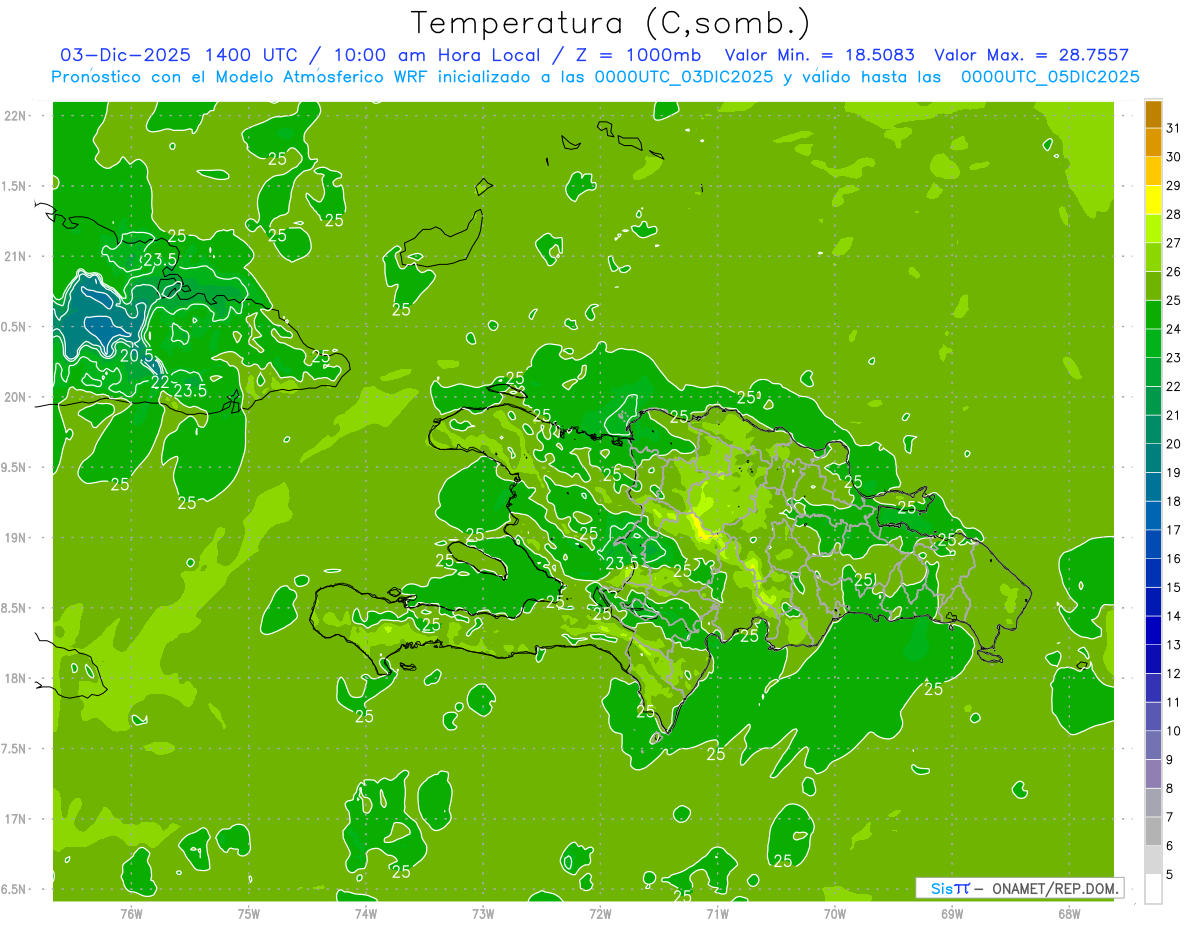
Task: Click the white legend band below 5
Action: (x=1153, y=889)
